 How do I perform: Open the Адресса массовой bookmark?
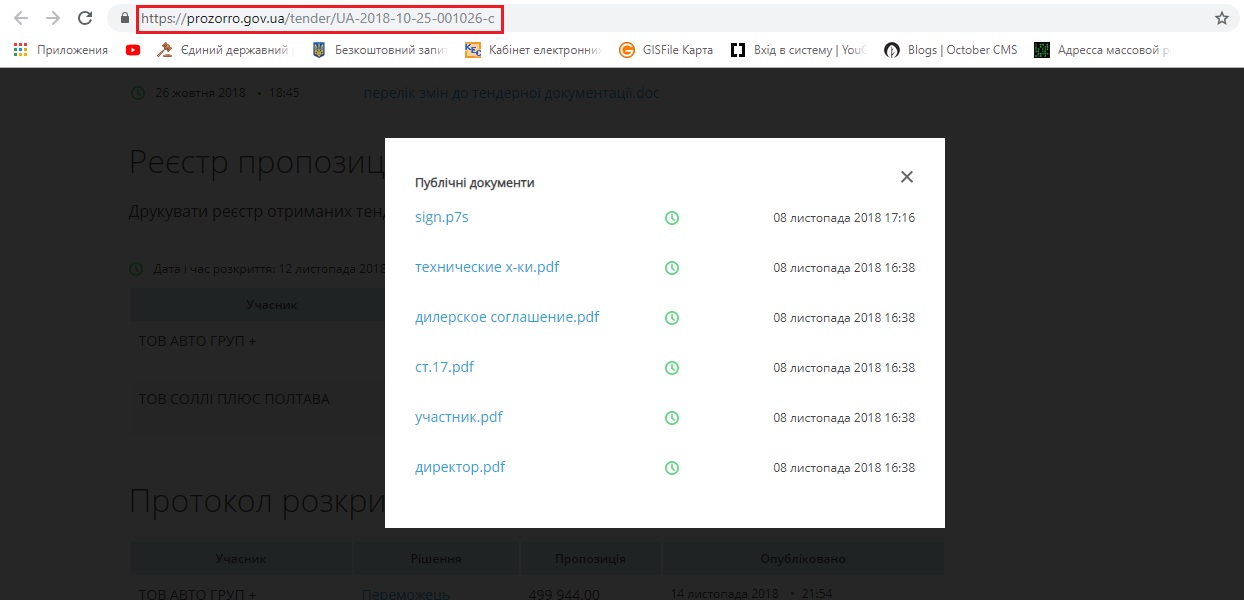1101,50
